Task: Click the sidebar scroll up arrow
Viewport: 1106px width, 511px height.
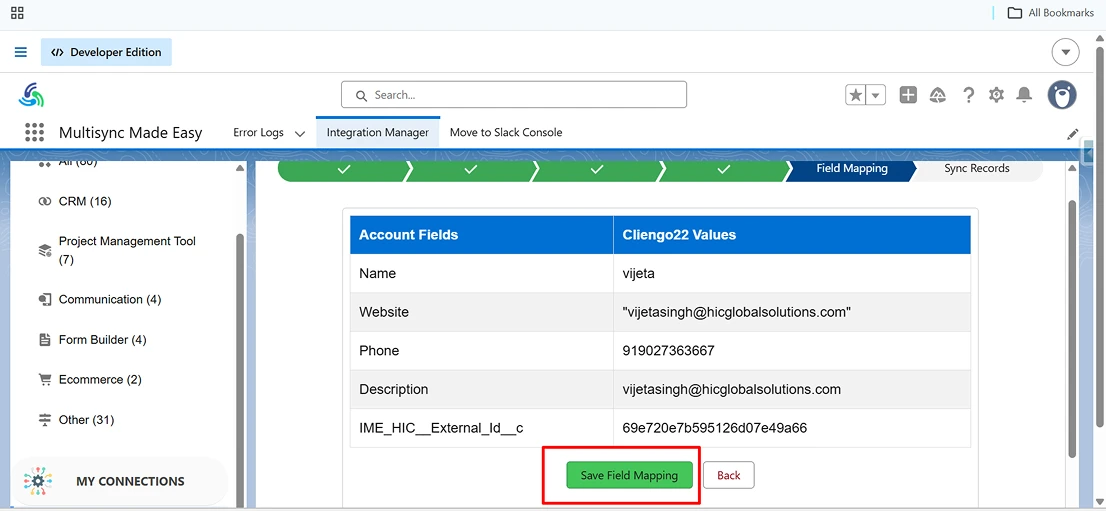Action: tap(239, 169)
